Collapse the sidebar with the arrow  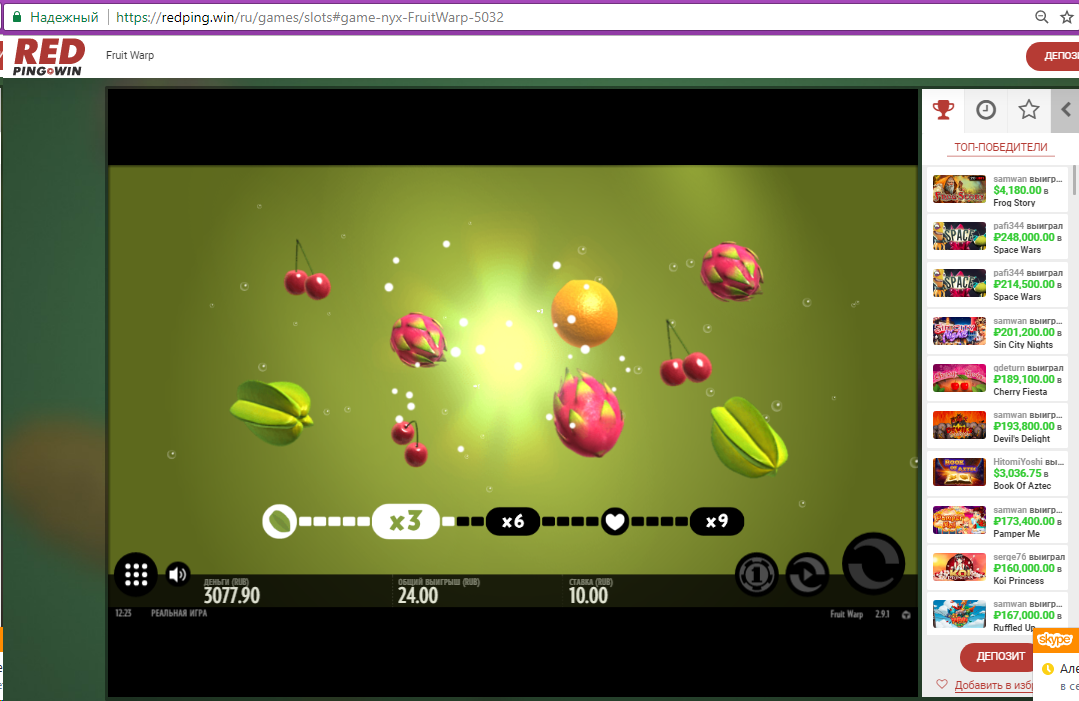coord(1065,109)
